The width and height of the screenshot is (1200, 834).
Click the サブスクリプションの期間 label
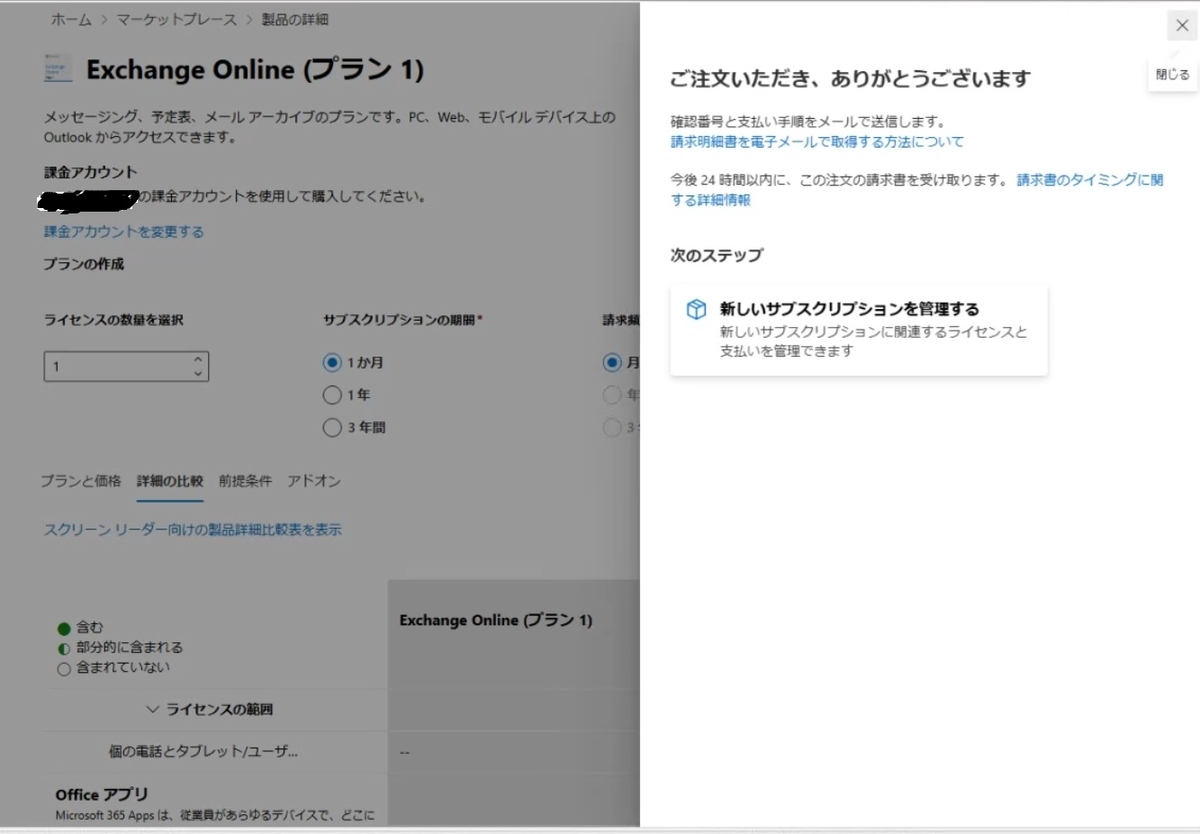coord(403,320)
